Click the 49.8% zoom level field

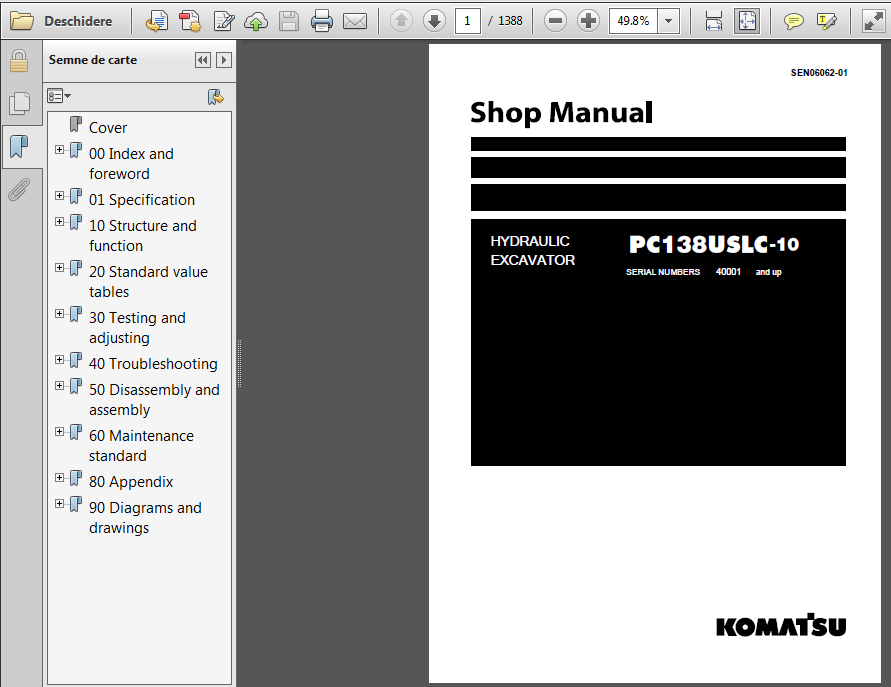634,21
